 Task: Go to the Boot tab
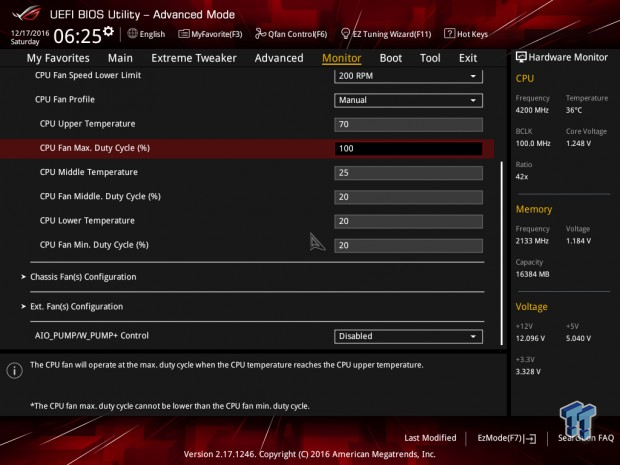pyautogui.click(x=391, y=58)
